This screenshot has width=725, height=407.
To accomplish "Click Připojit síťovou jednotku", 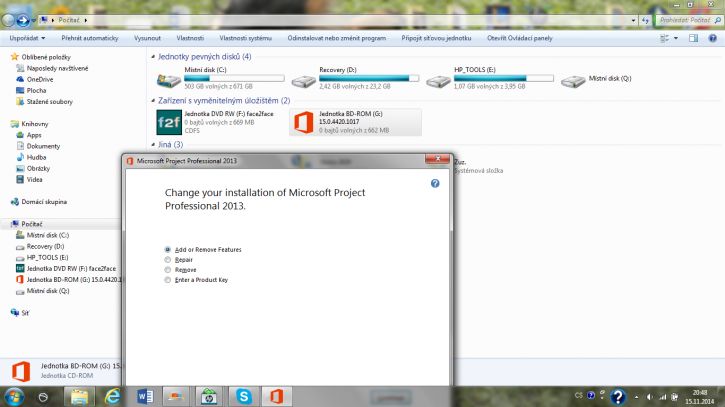I will point(436,38).
